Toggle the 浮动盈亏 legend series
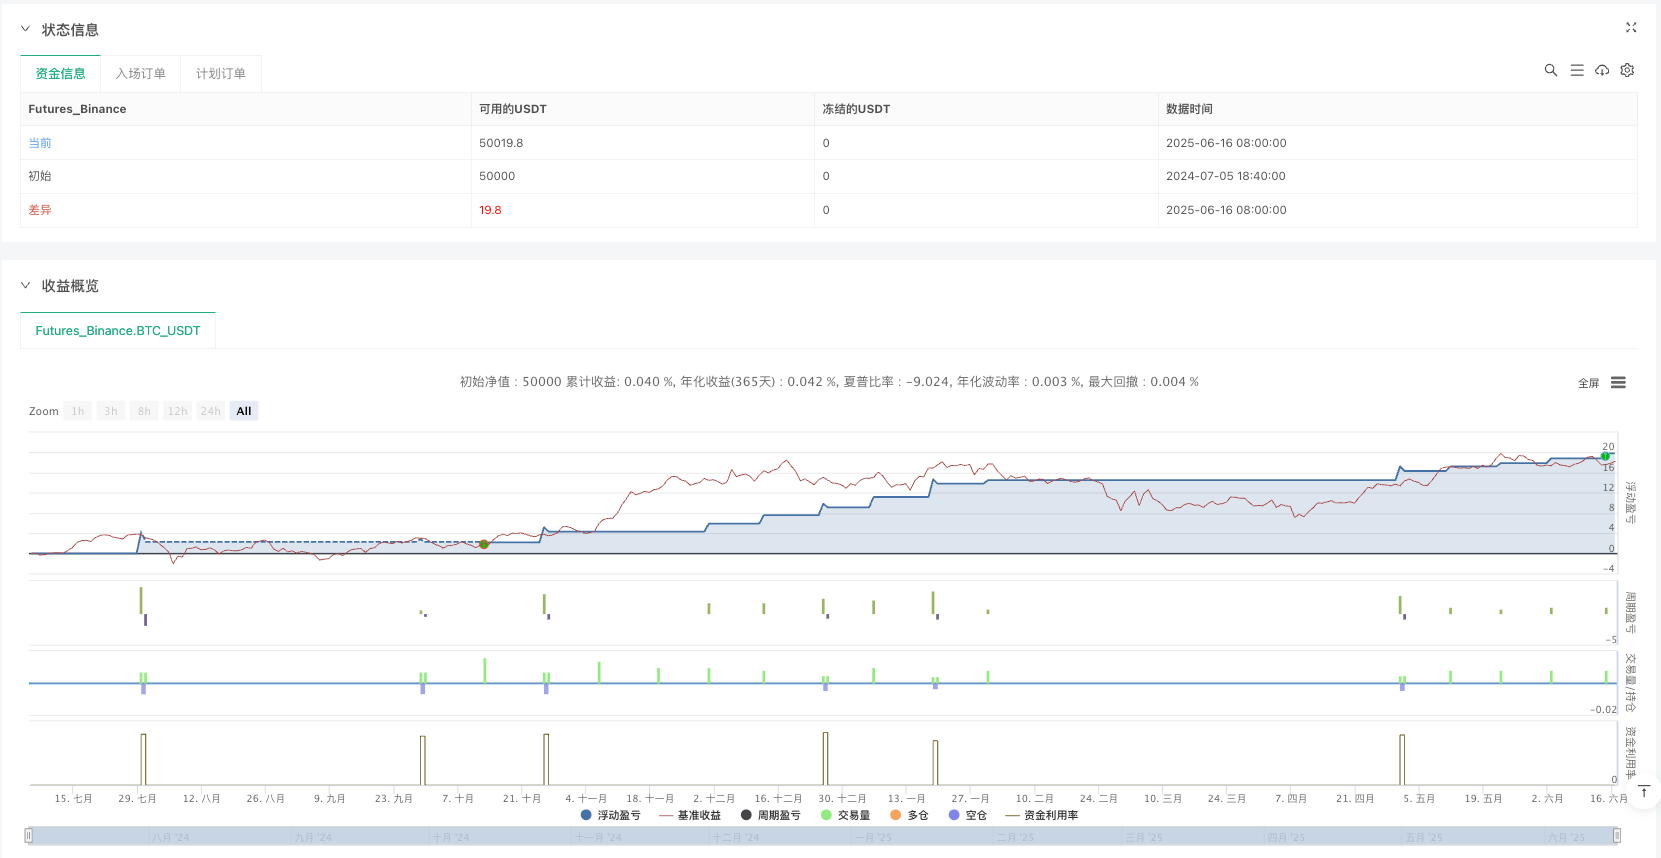 610,815
